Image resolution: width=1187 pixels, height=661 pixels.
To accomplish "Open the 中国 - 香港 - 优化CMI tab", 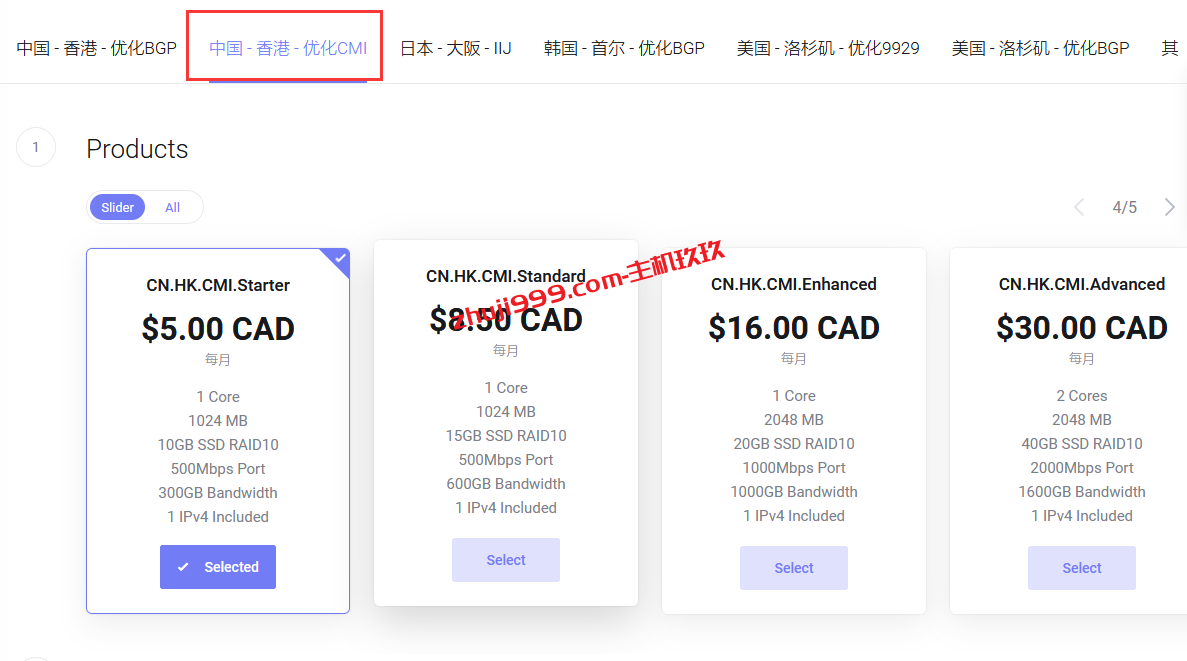I will click(x=288, y=48).
